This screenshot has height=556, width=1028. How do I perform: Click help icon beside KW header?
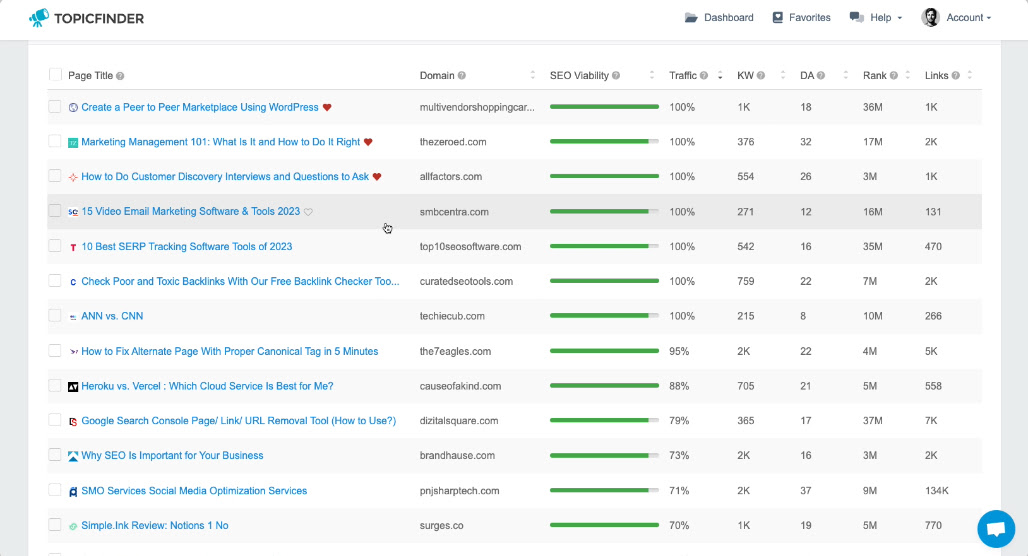761,75
